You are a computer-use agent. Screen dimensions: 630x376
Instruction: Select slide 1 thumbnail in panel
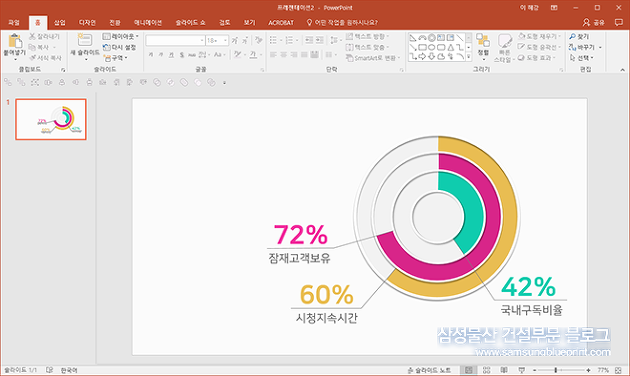pyautogui.click(x=51, y=119)
